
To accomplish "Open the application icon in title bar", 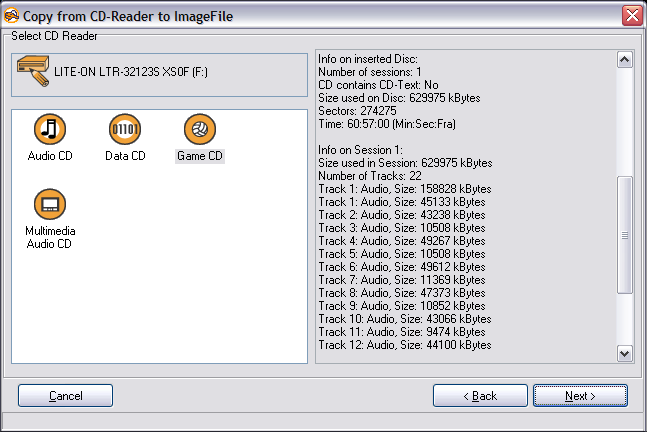I will click(11, 16).
